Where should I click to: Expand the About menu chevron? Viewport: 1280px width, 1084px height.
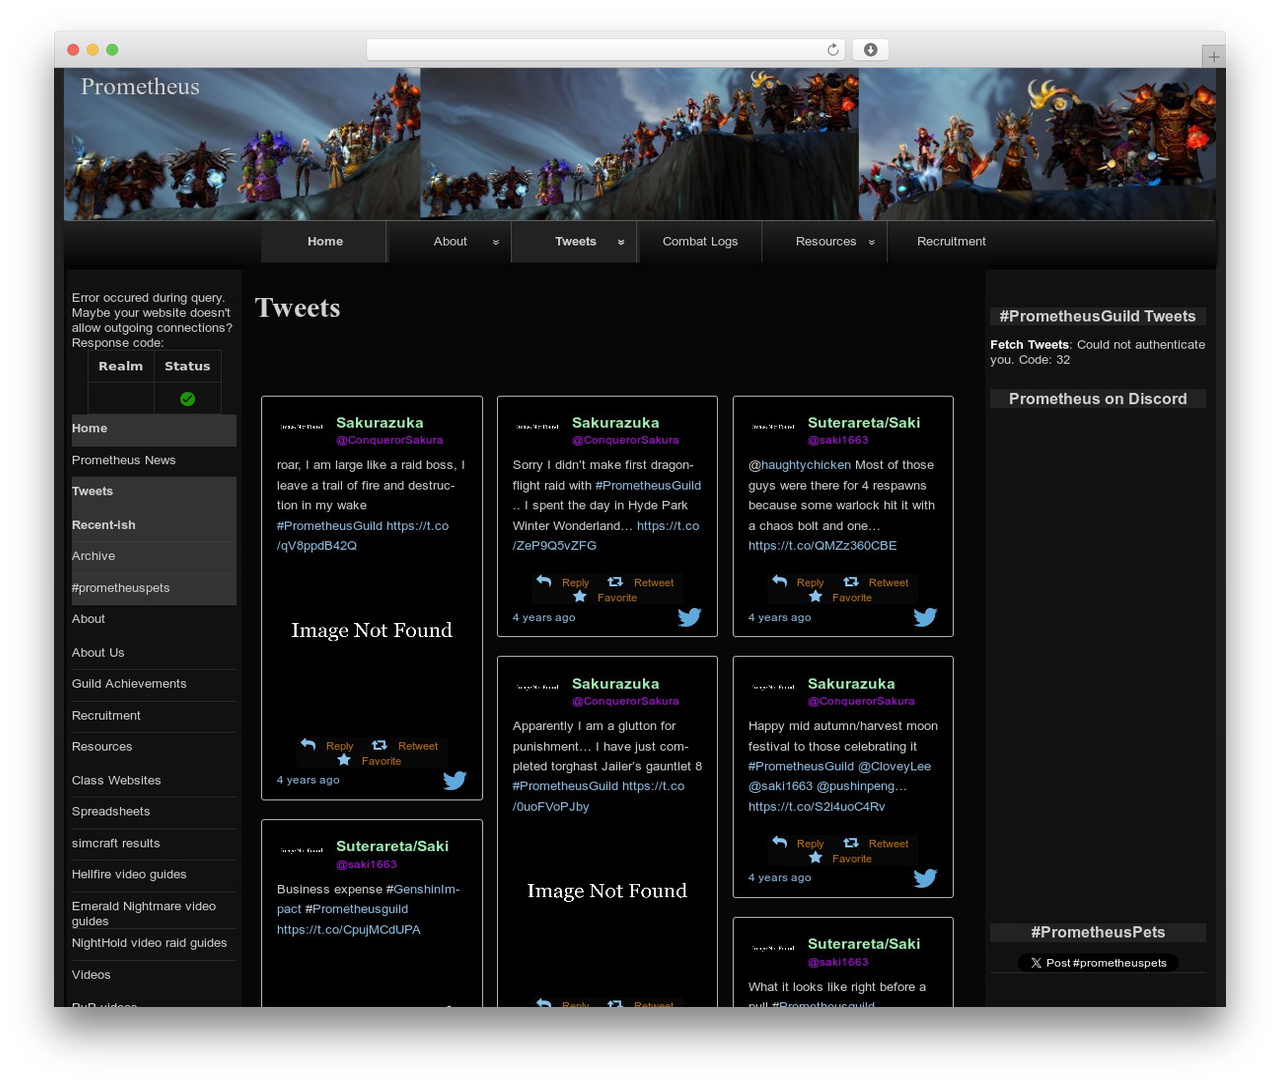495,242
